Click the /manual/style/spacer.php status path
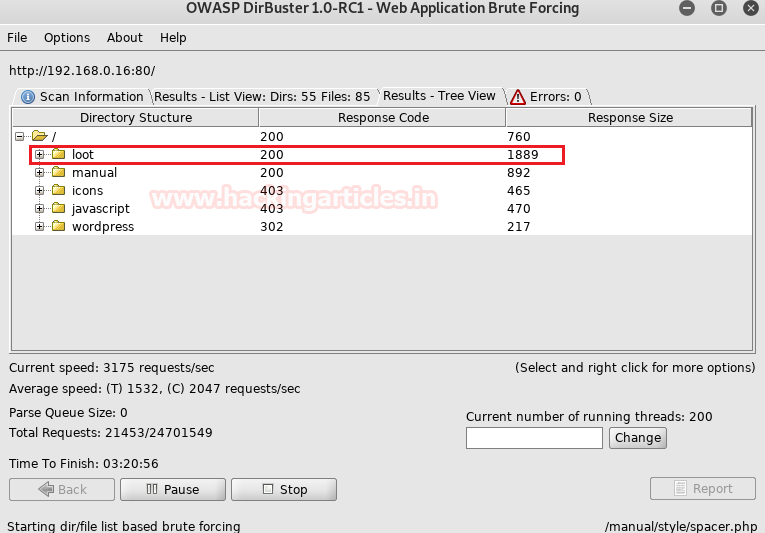The width and height of the screenshot is (765, 533). 681,527
